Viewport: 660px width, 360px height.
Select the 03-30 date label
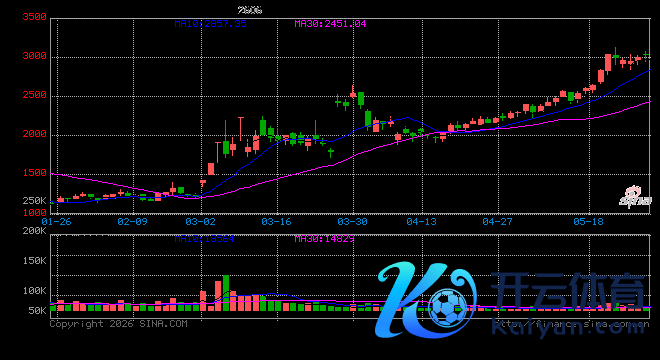click(353, 222)
